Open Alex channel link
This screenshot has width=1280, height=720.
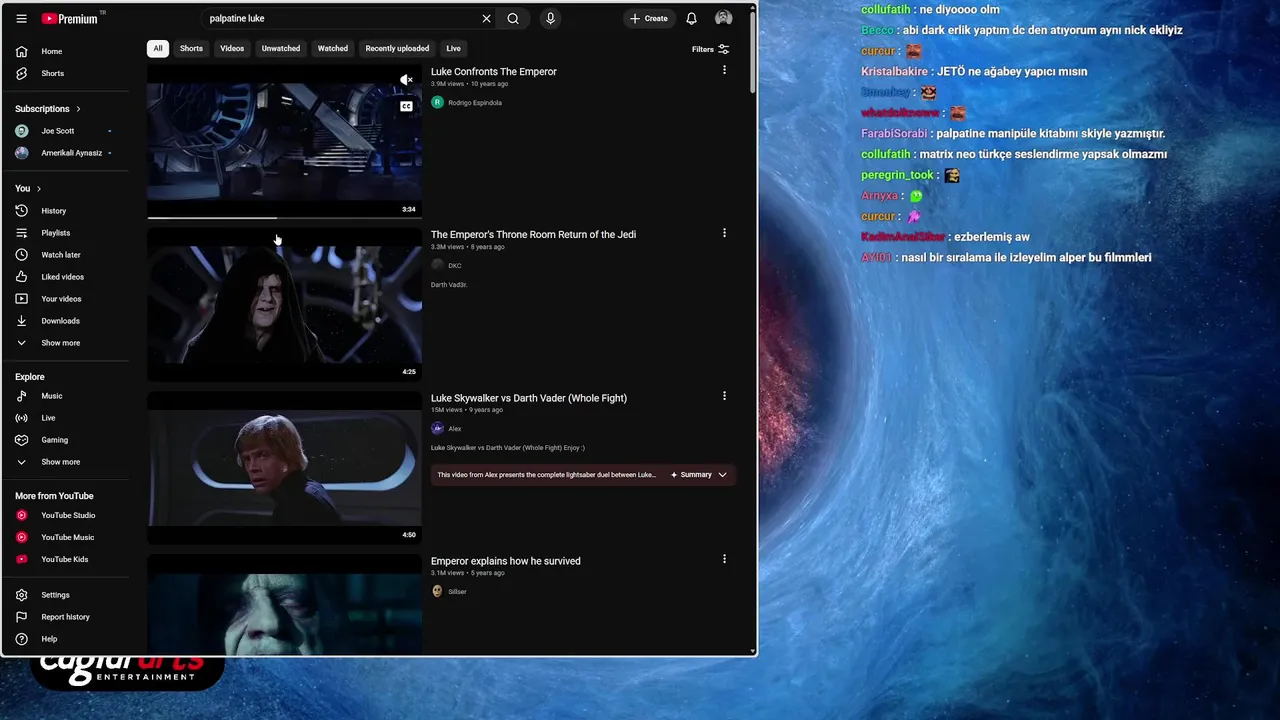[x=454, y=429]
